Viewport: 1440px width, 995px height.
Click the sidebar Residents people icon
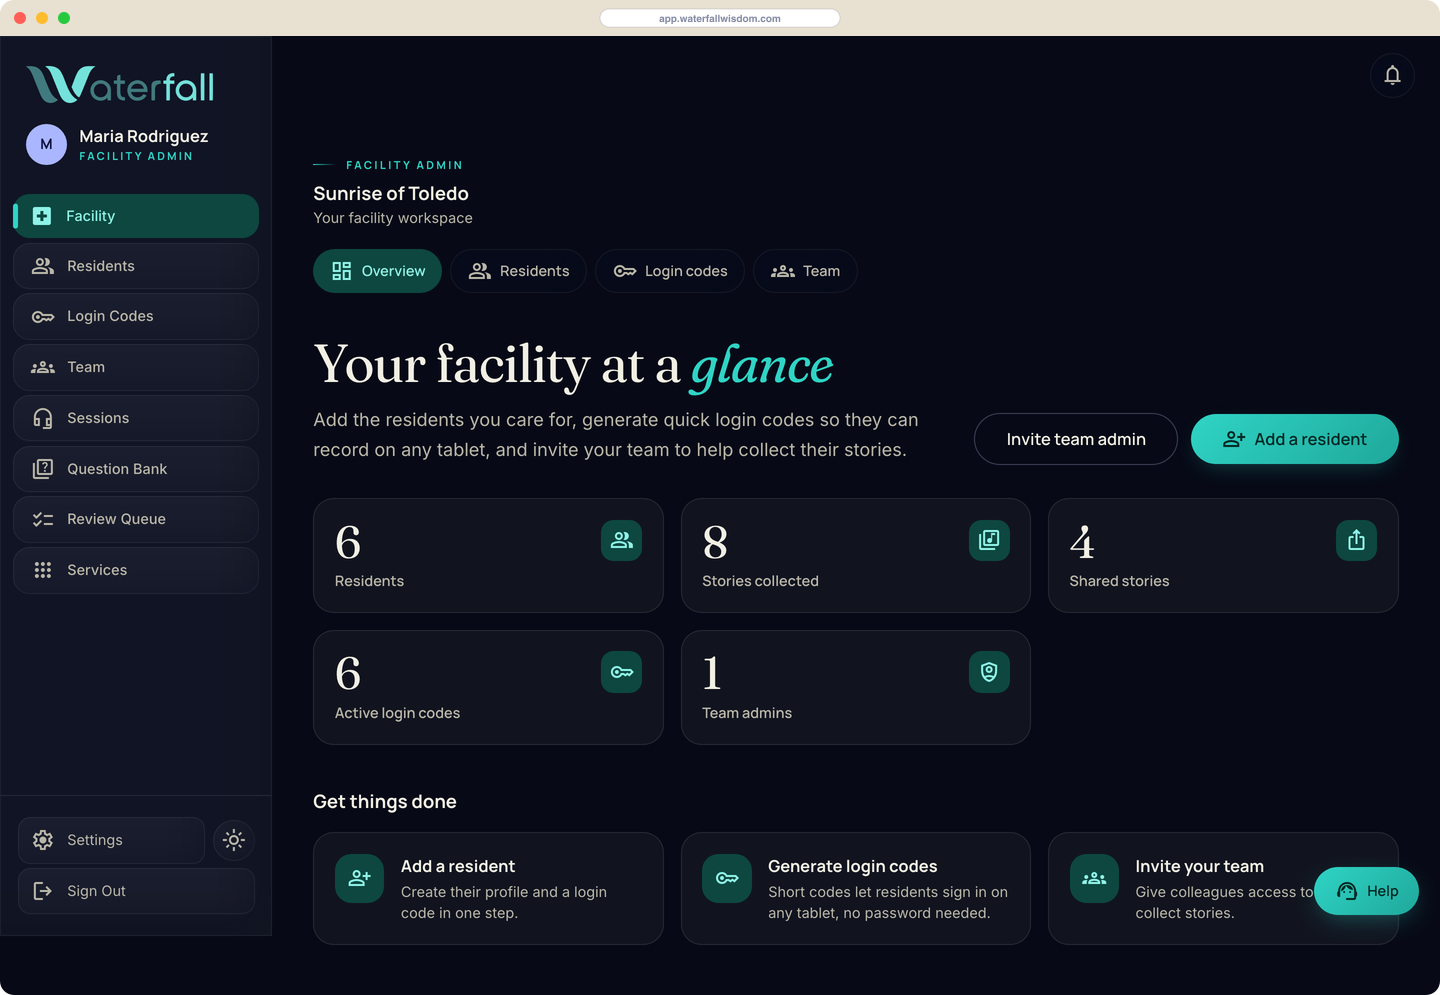click(43, 266)
